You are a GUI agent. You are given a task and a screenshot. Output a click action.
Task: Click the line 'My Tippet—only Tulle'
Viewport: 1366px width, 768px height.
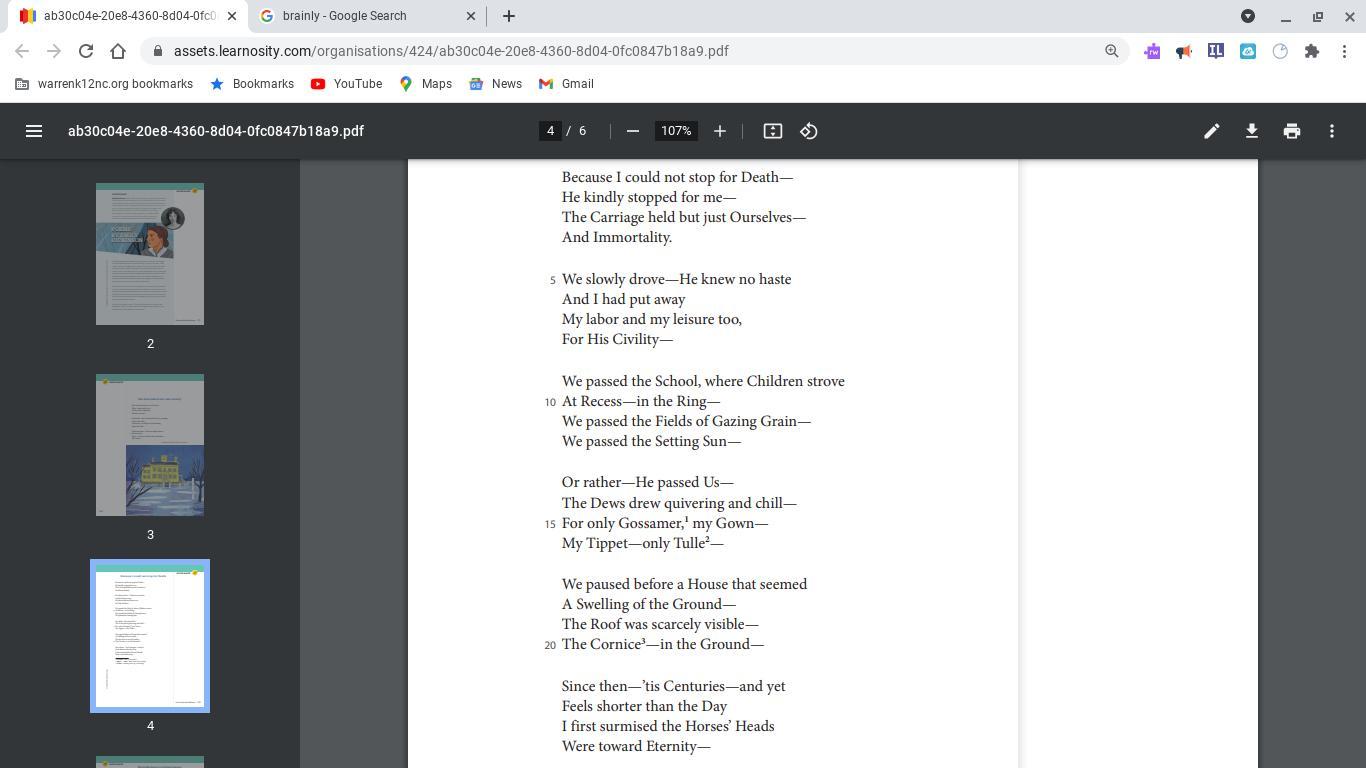pos(635,543)
